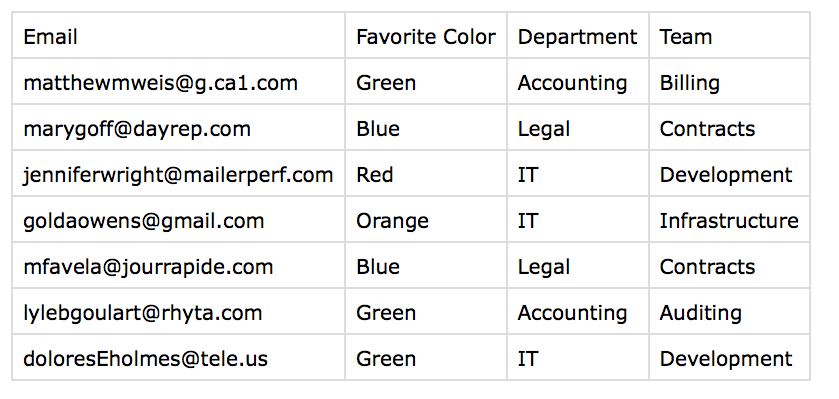Click the Email column header
This screenshot has height=399, width=839.
[x=178, y=35]
